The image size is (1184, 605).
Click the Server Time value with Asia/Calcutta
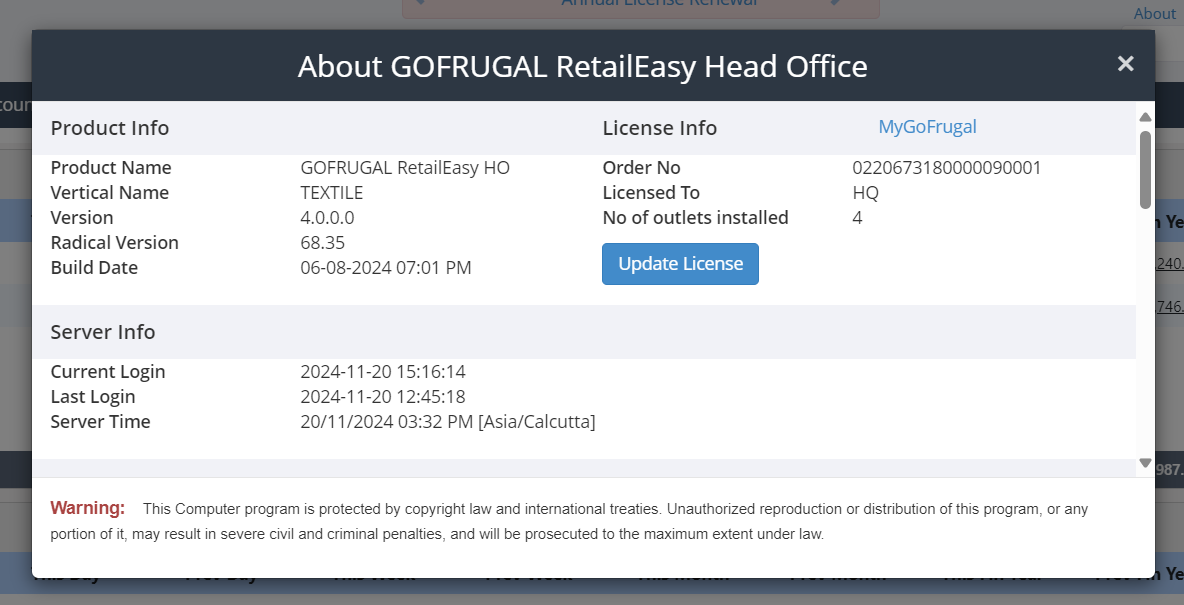(x=447, y=422)
